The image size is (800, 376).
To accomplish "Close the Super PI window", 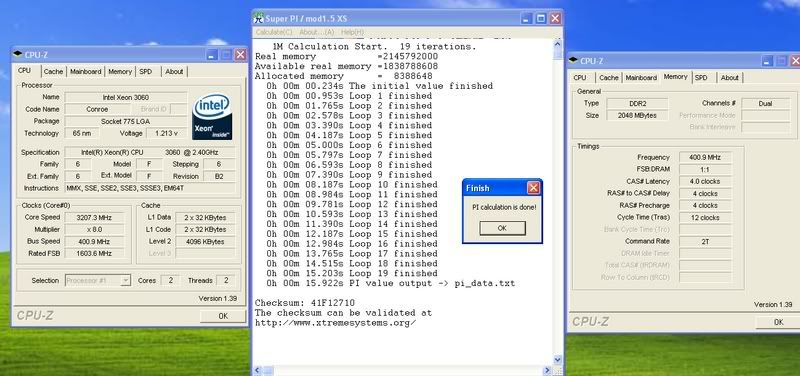I will (555, 19).
